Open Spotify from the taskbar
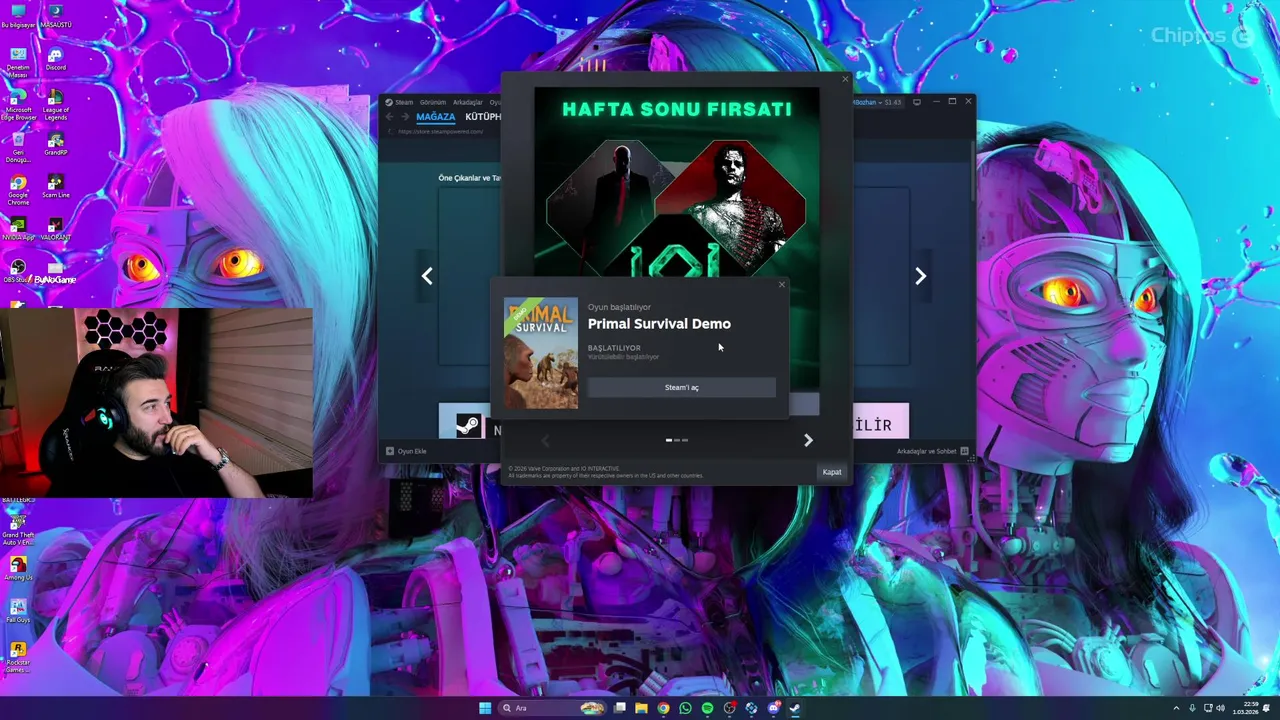Image resolution: width=1280 pixels, height=720 pixels. [707, 708]
